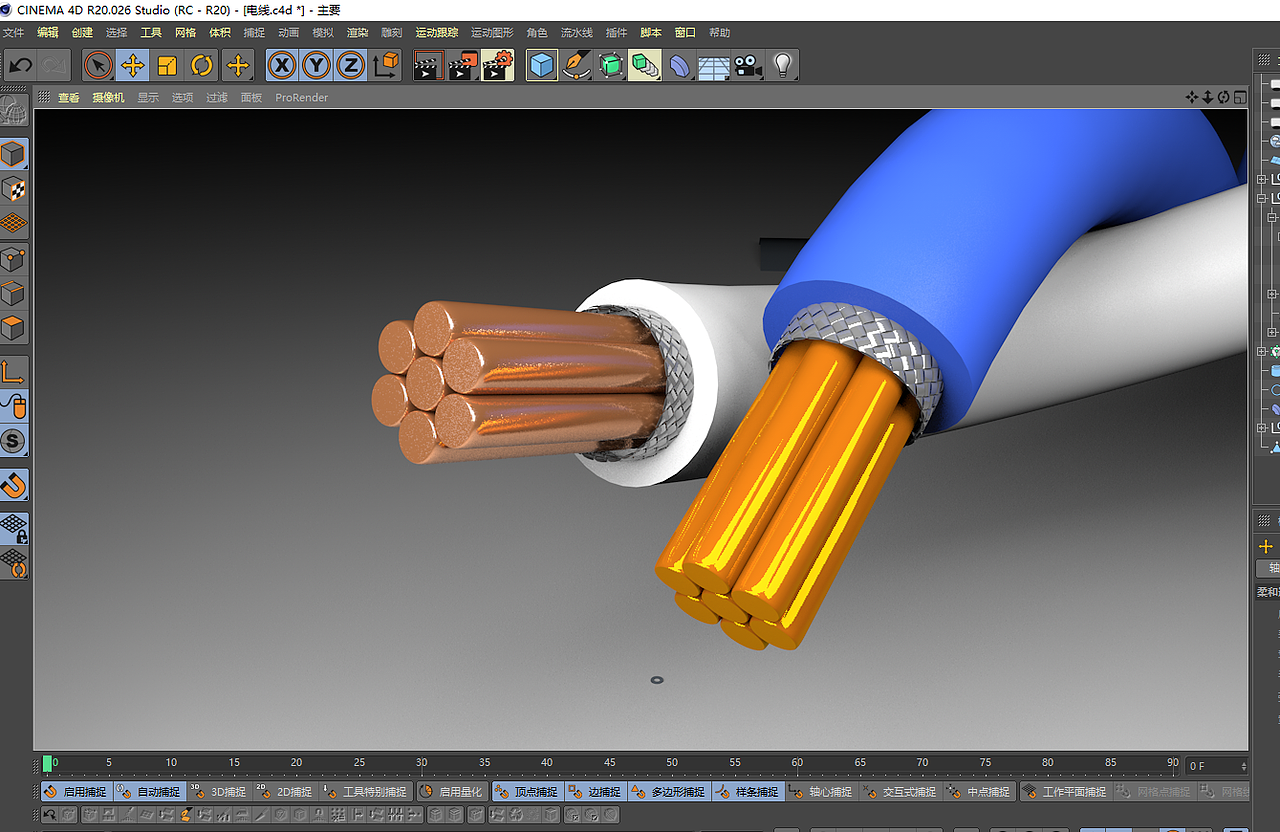Click 多边形捕捉 button
Viewport: 1280px width, 832px height.
click(x=670, y=792)
